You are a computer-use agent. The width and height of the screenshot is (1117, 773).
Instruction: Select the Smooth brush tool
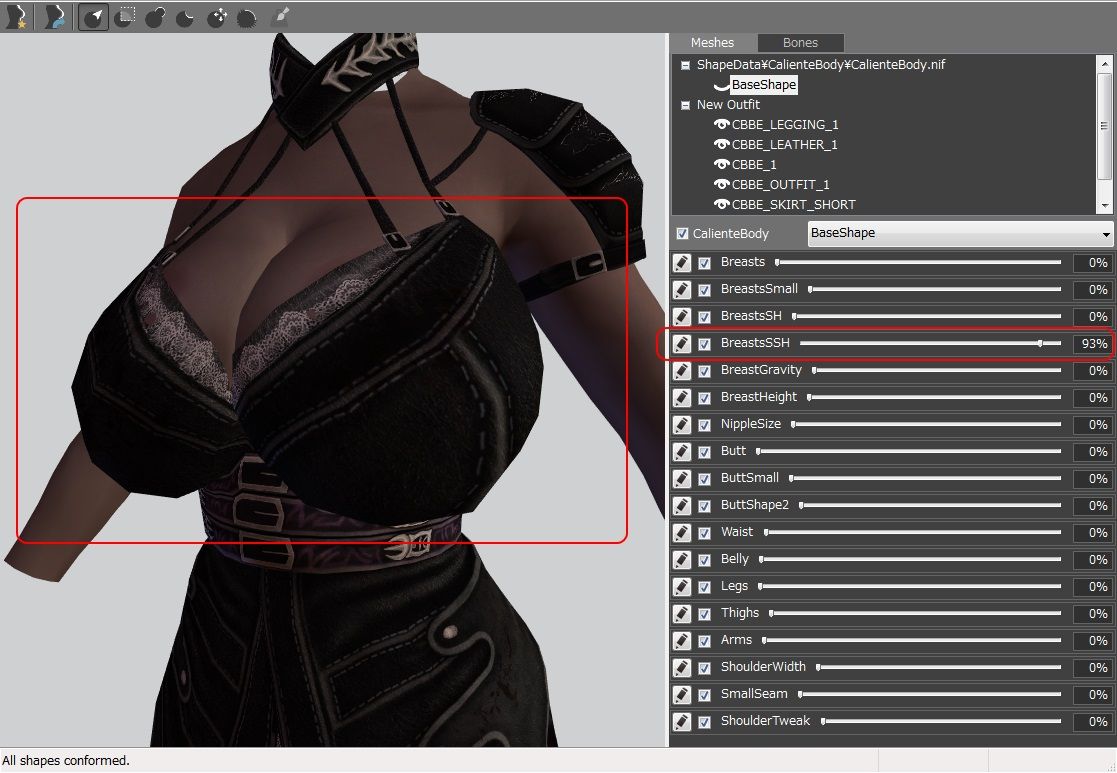246,17
